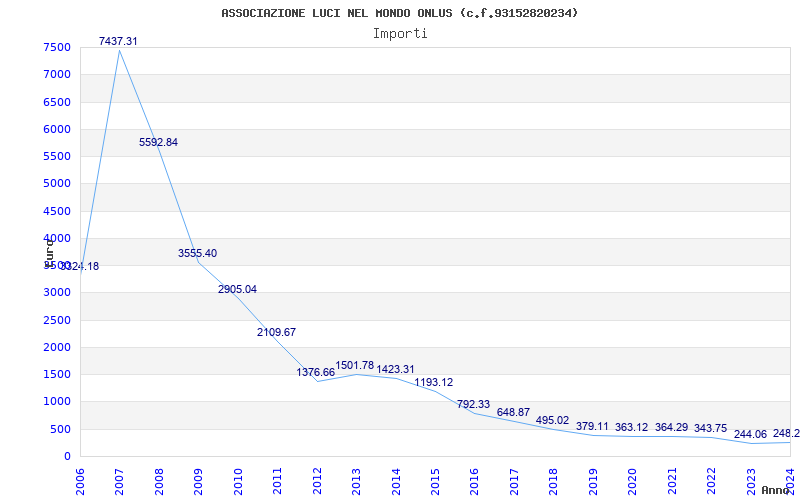Click the Importi subtitle
800x500 pixels.
tap(400, 34)
